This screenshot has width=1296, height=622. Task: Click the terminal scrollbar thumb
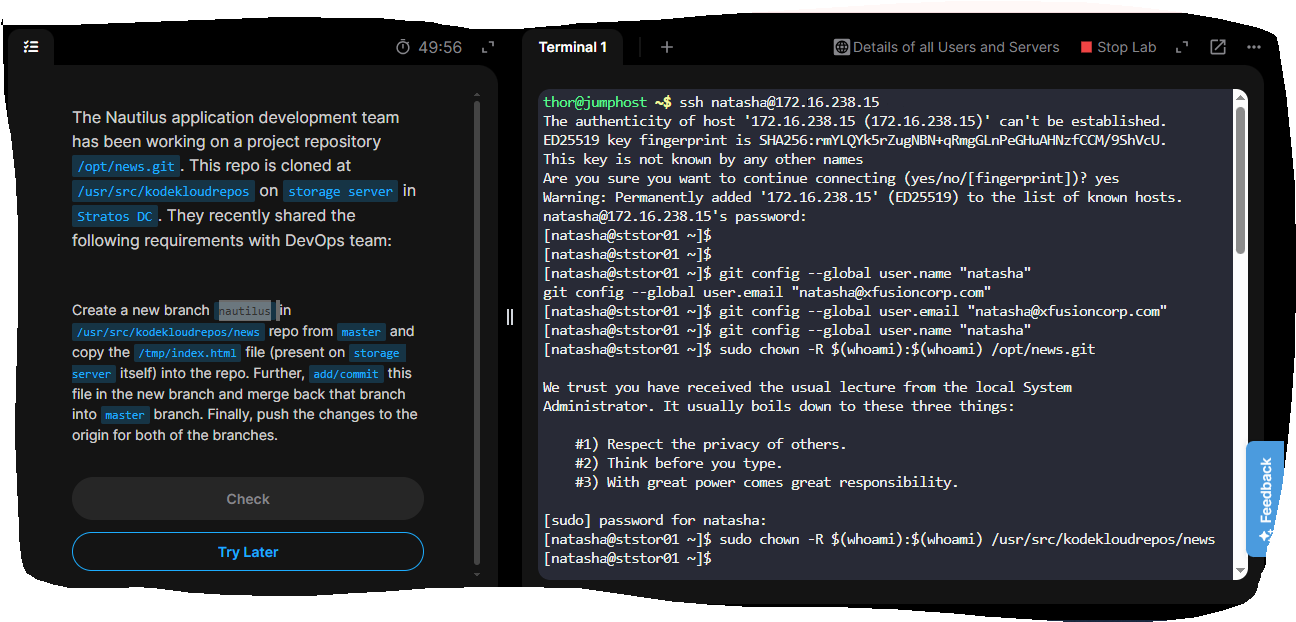point(1241,180)
